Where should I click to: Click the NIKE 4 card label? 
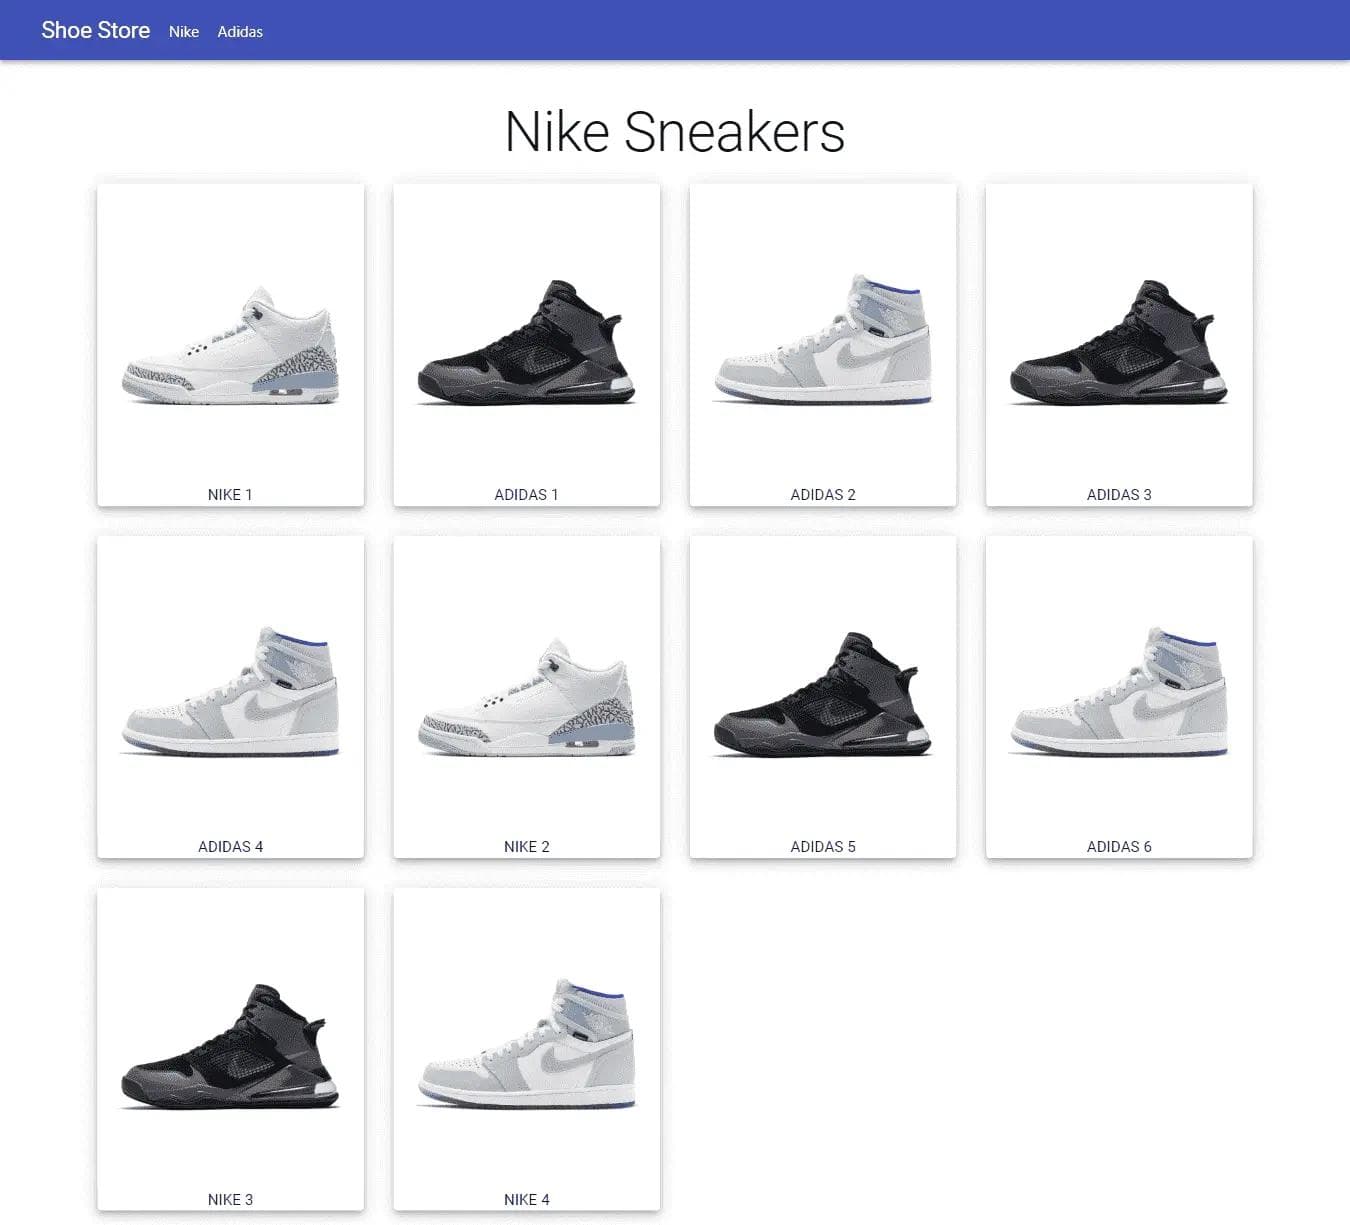526,1200
